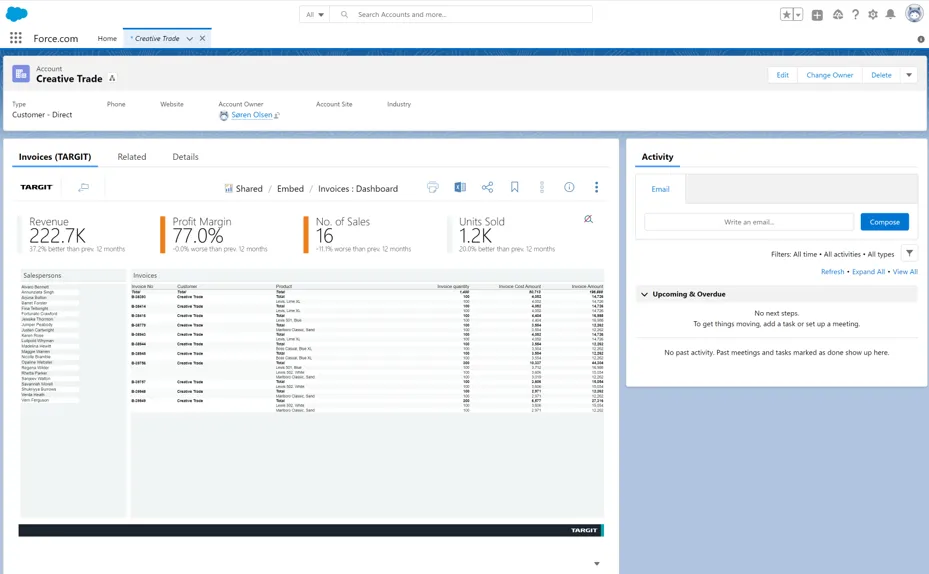Open the App Launcher grid
Screen dimensions: 929x574
coord(16,38)
